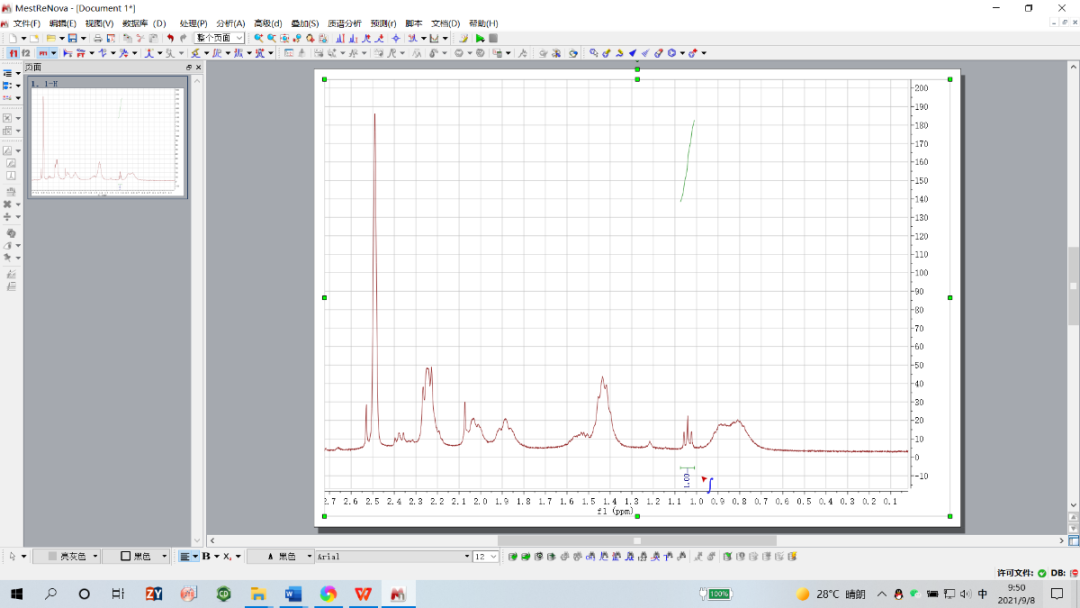Click the 28°C weather widget
Viewport: 1080px width, 608px height.
[830, 594]
